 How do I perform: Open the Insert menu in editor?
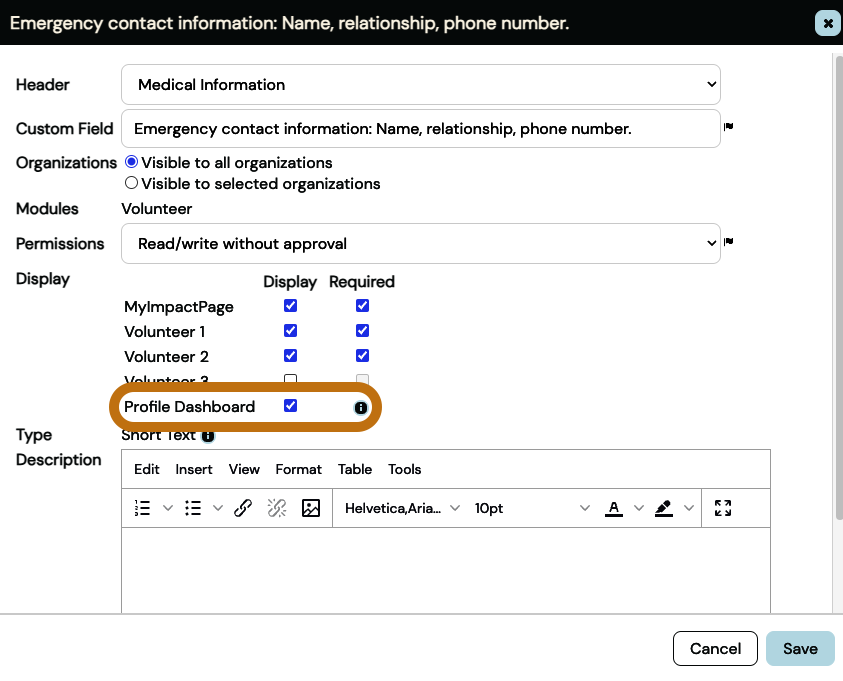pos(194,469)
